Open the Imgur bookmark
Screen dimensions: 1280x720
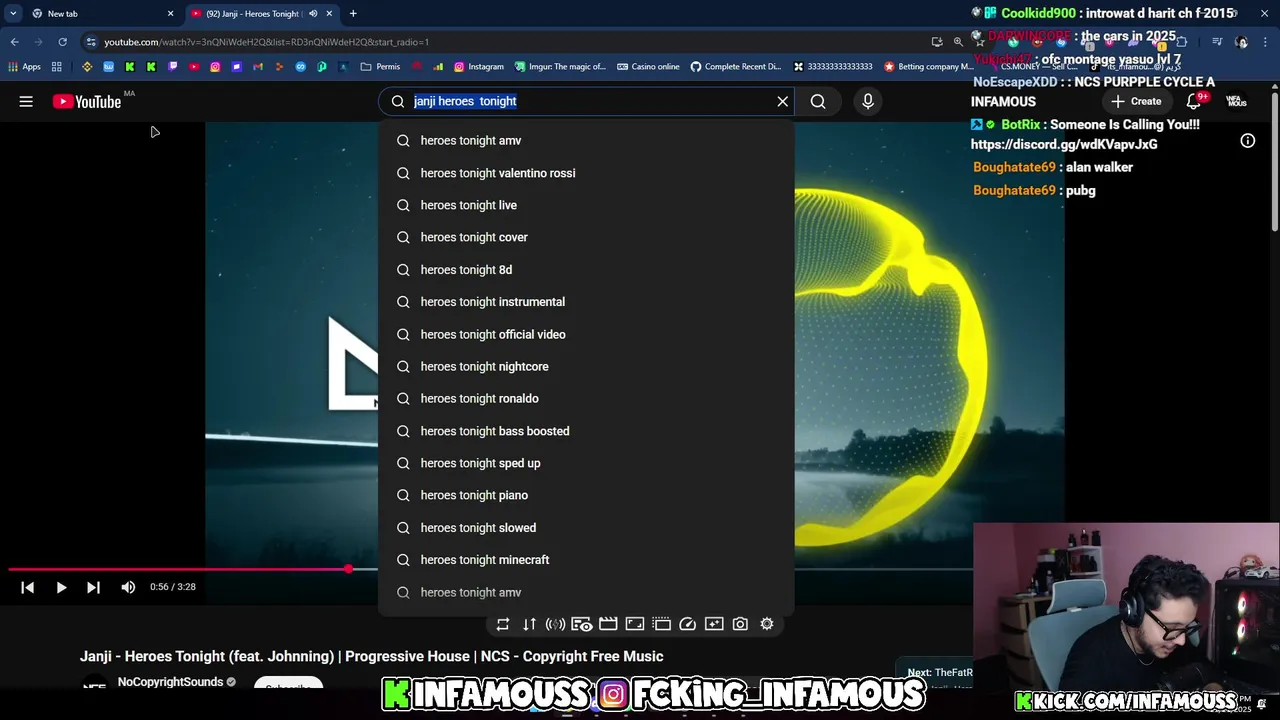[560, 67]
